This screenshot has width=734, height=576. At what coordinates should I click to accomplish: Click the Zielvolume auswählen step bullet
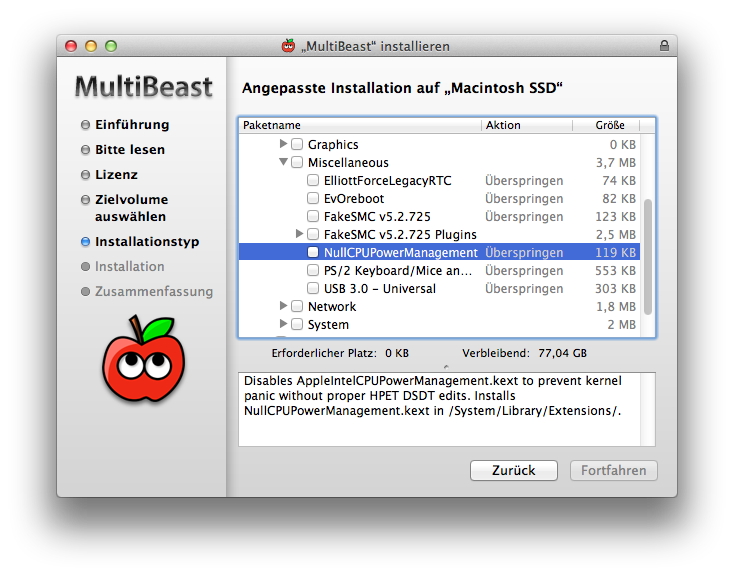[x=85, y=200]
